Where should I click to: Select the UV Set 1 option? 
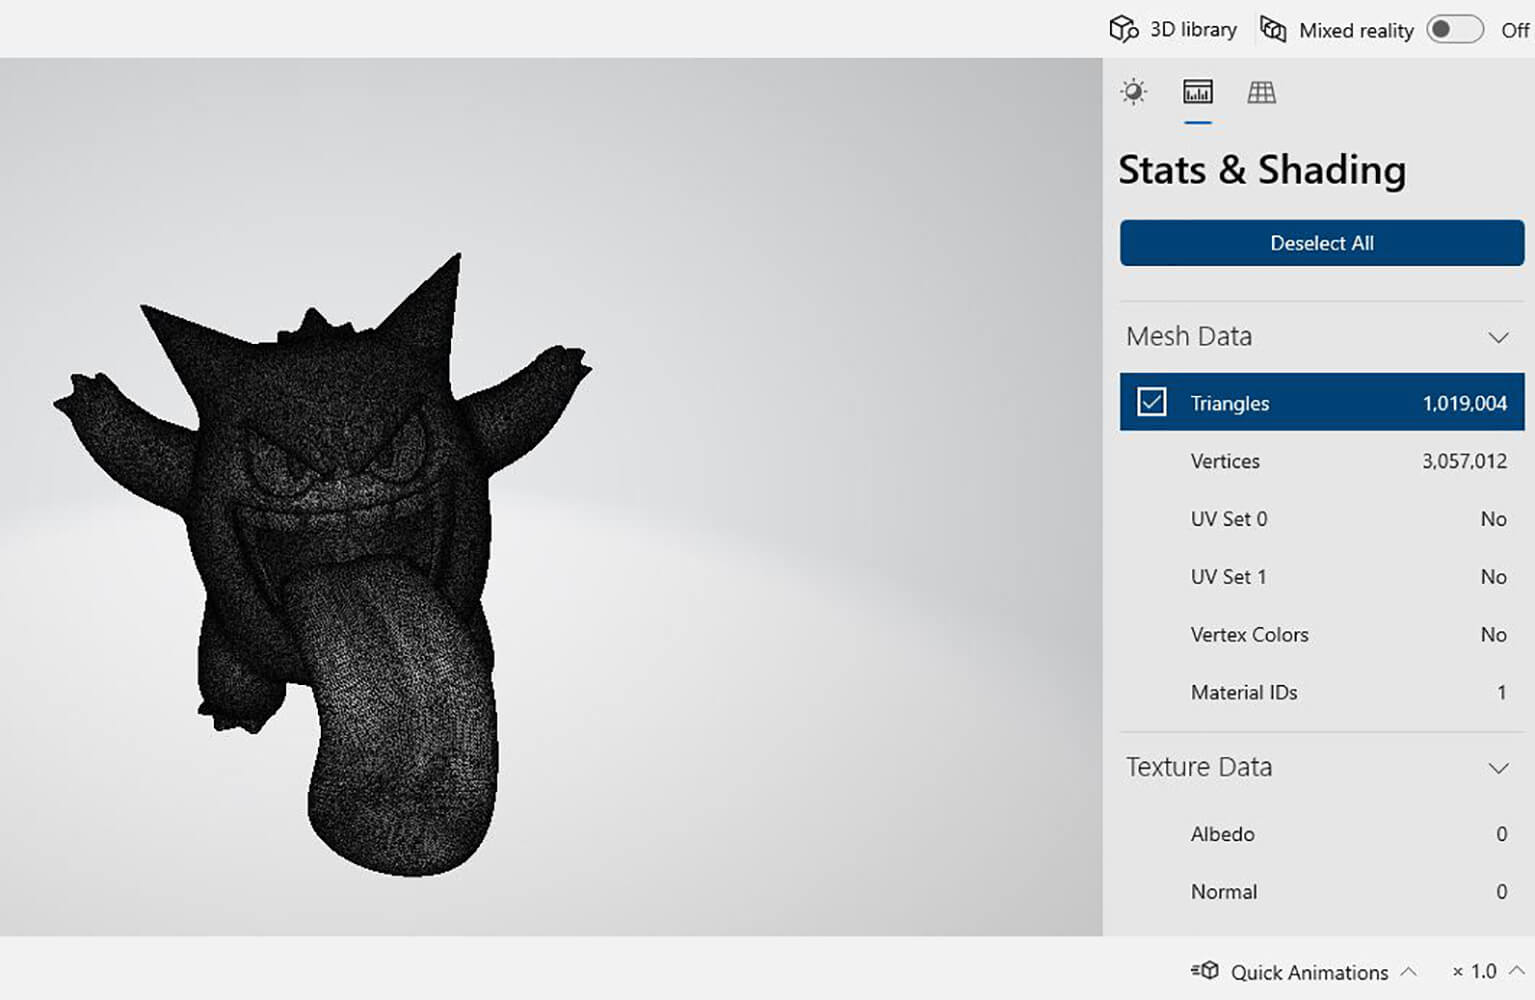(x=1321, y=577)
